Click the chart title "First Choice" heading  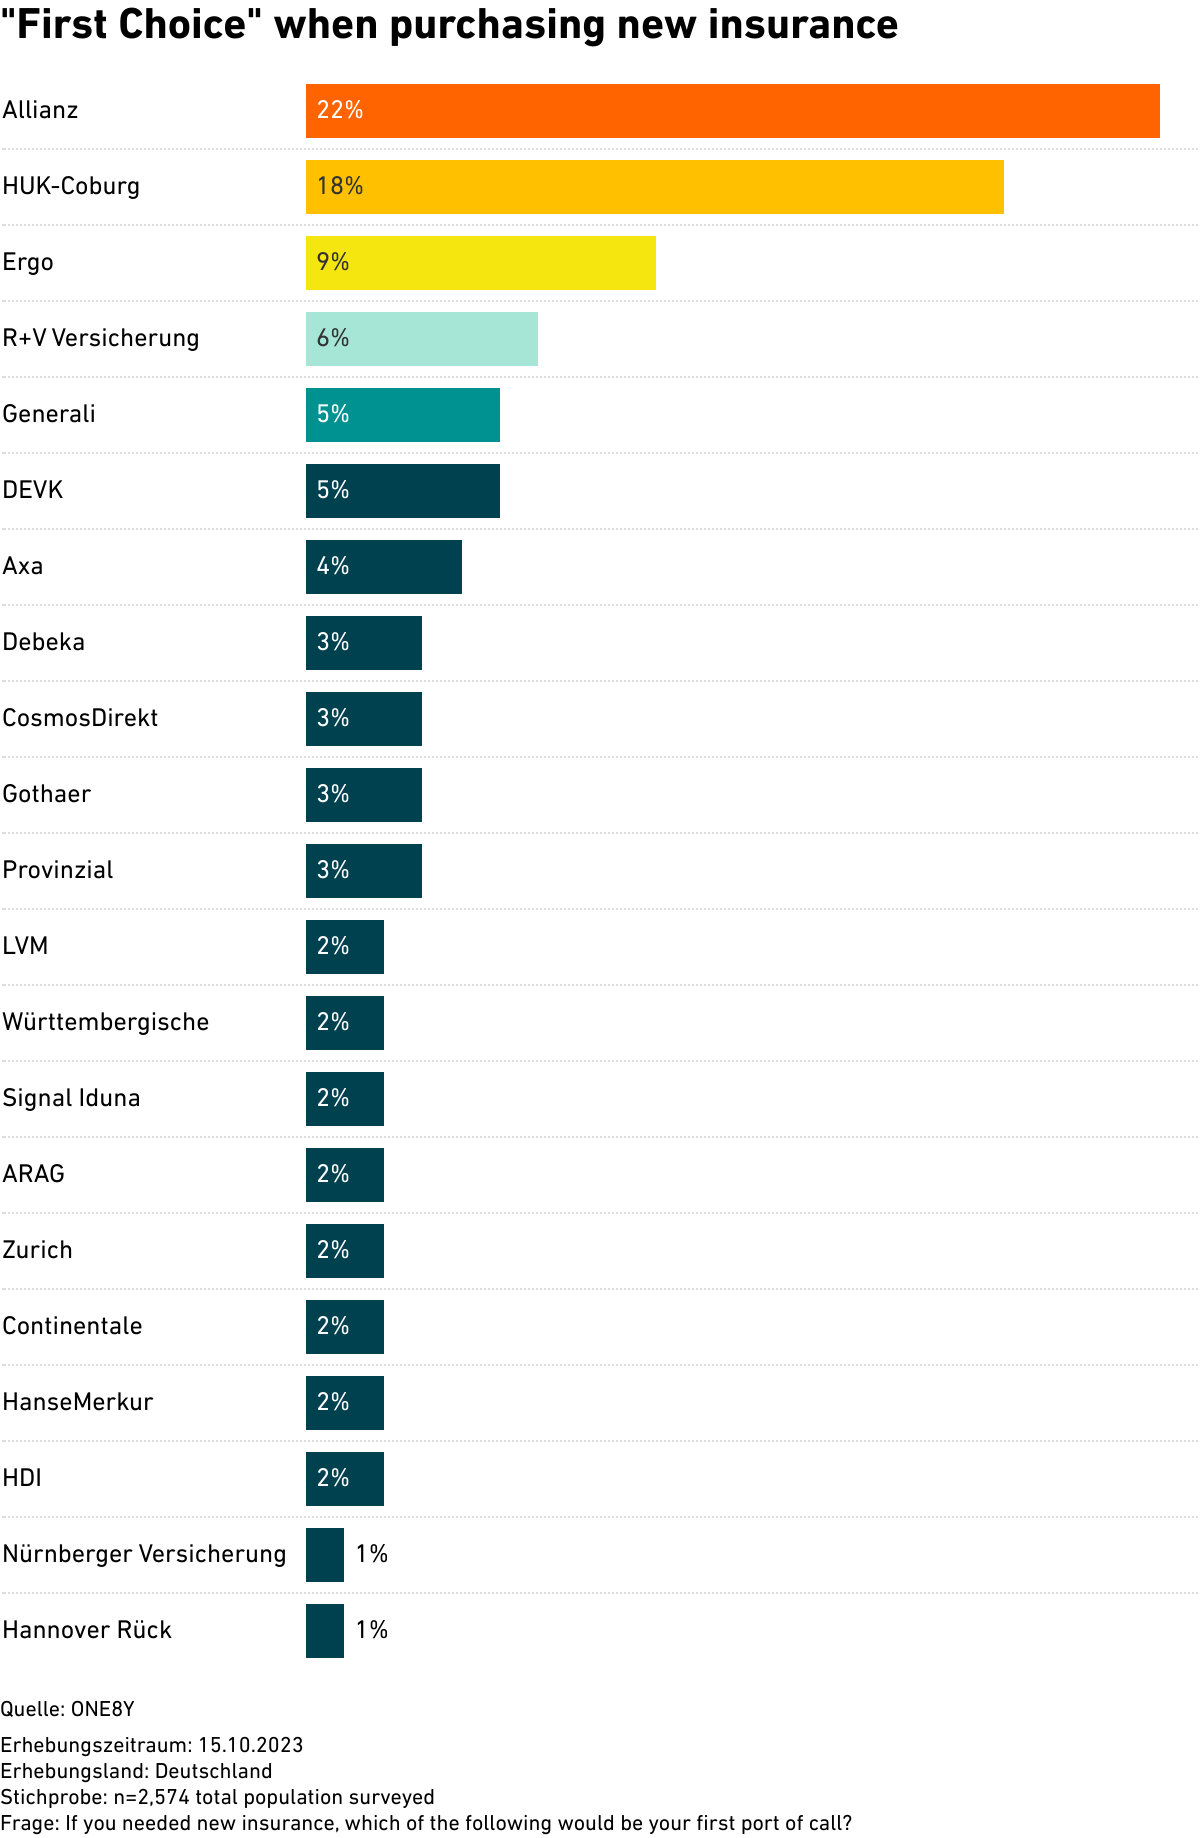coord(450,25)
